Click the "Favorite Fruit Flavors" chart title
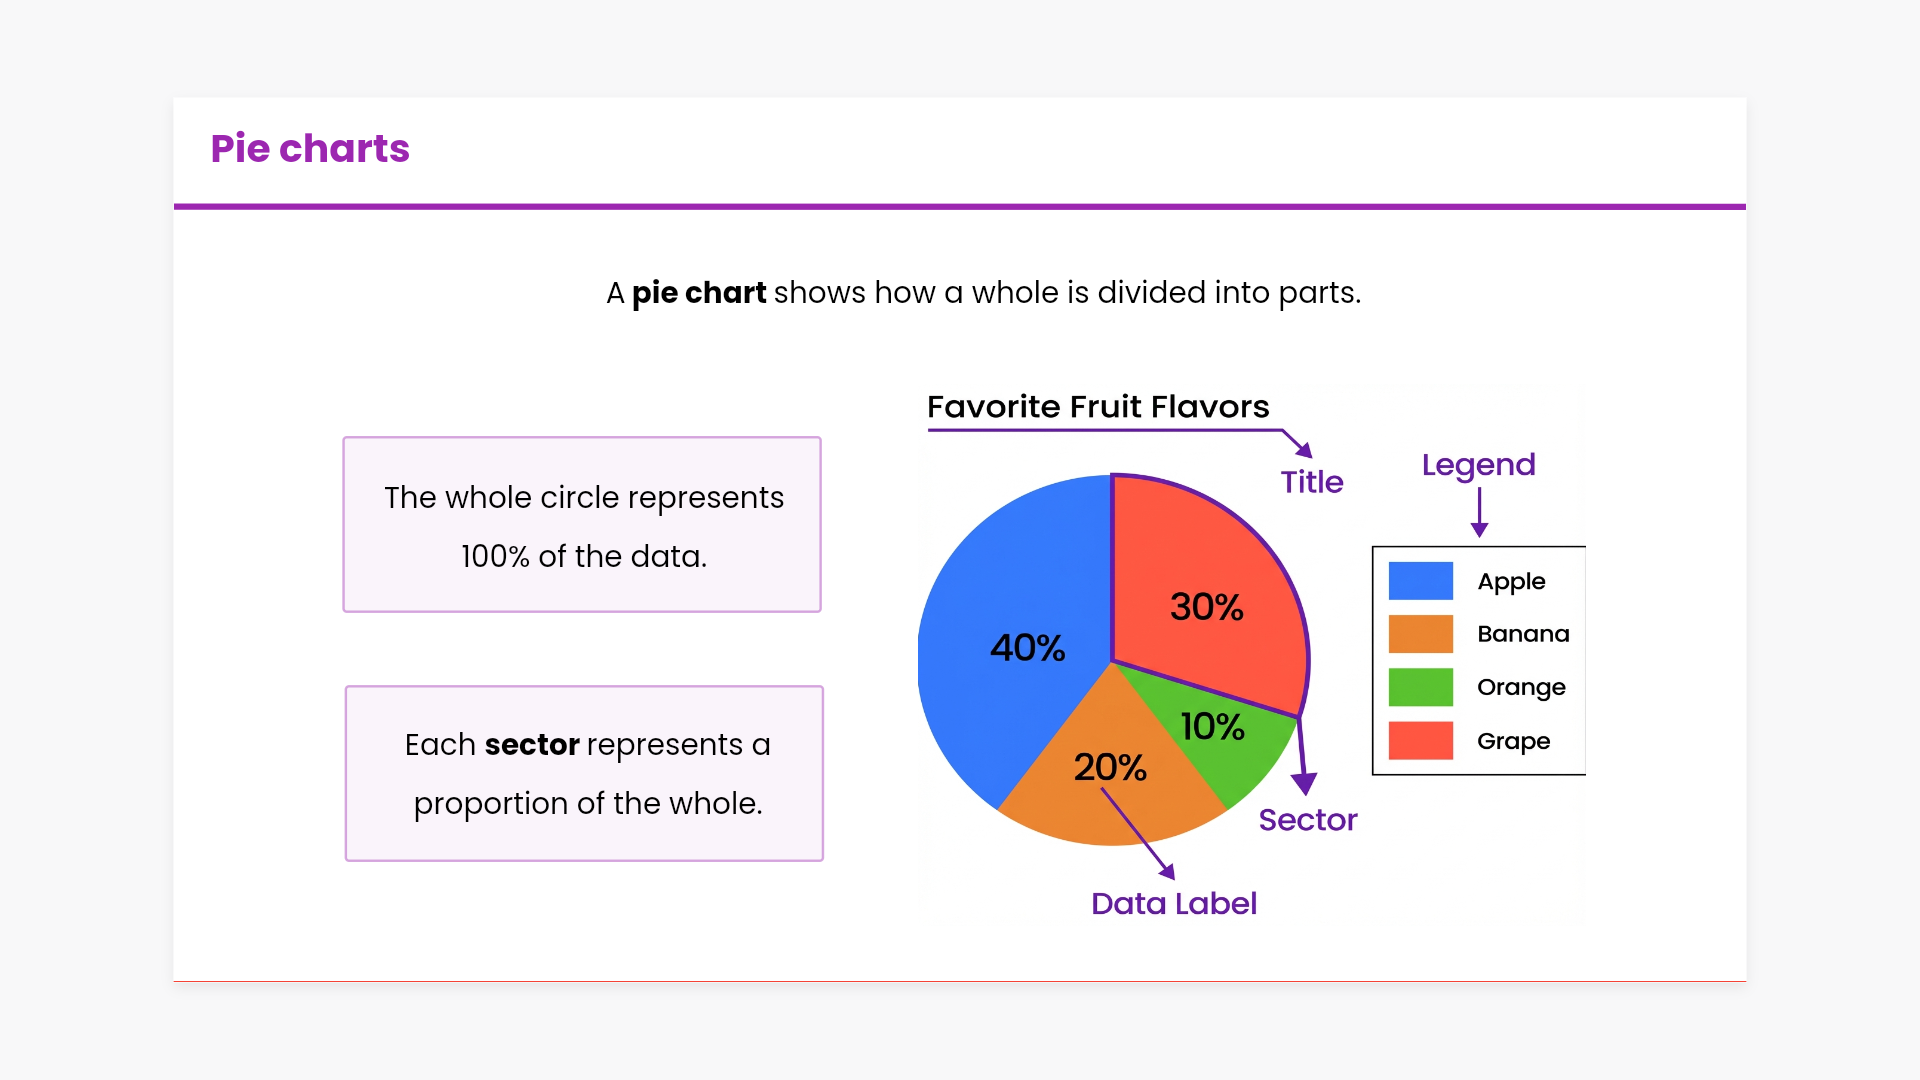 [x=1097, y=407]
